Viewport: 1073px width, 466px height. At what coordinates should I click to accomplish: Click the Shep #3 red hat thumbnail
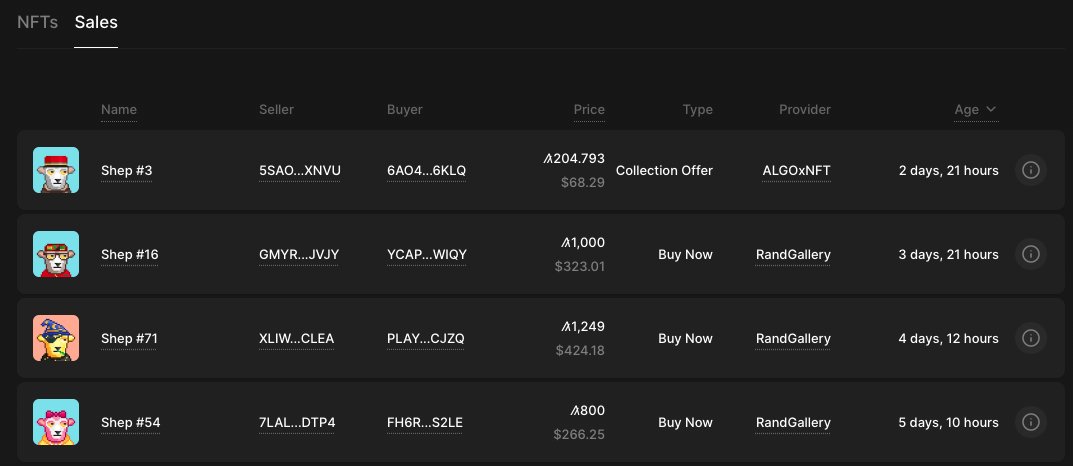(56, 170)
